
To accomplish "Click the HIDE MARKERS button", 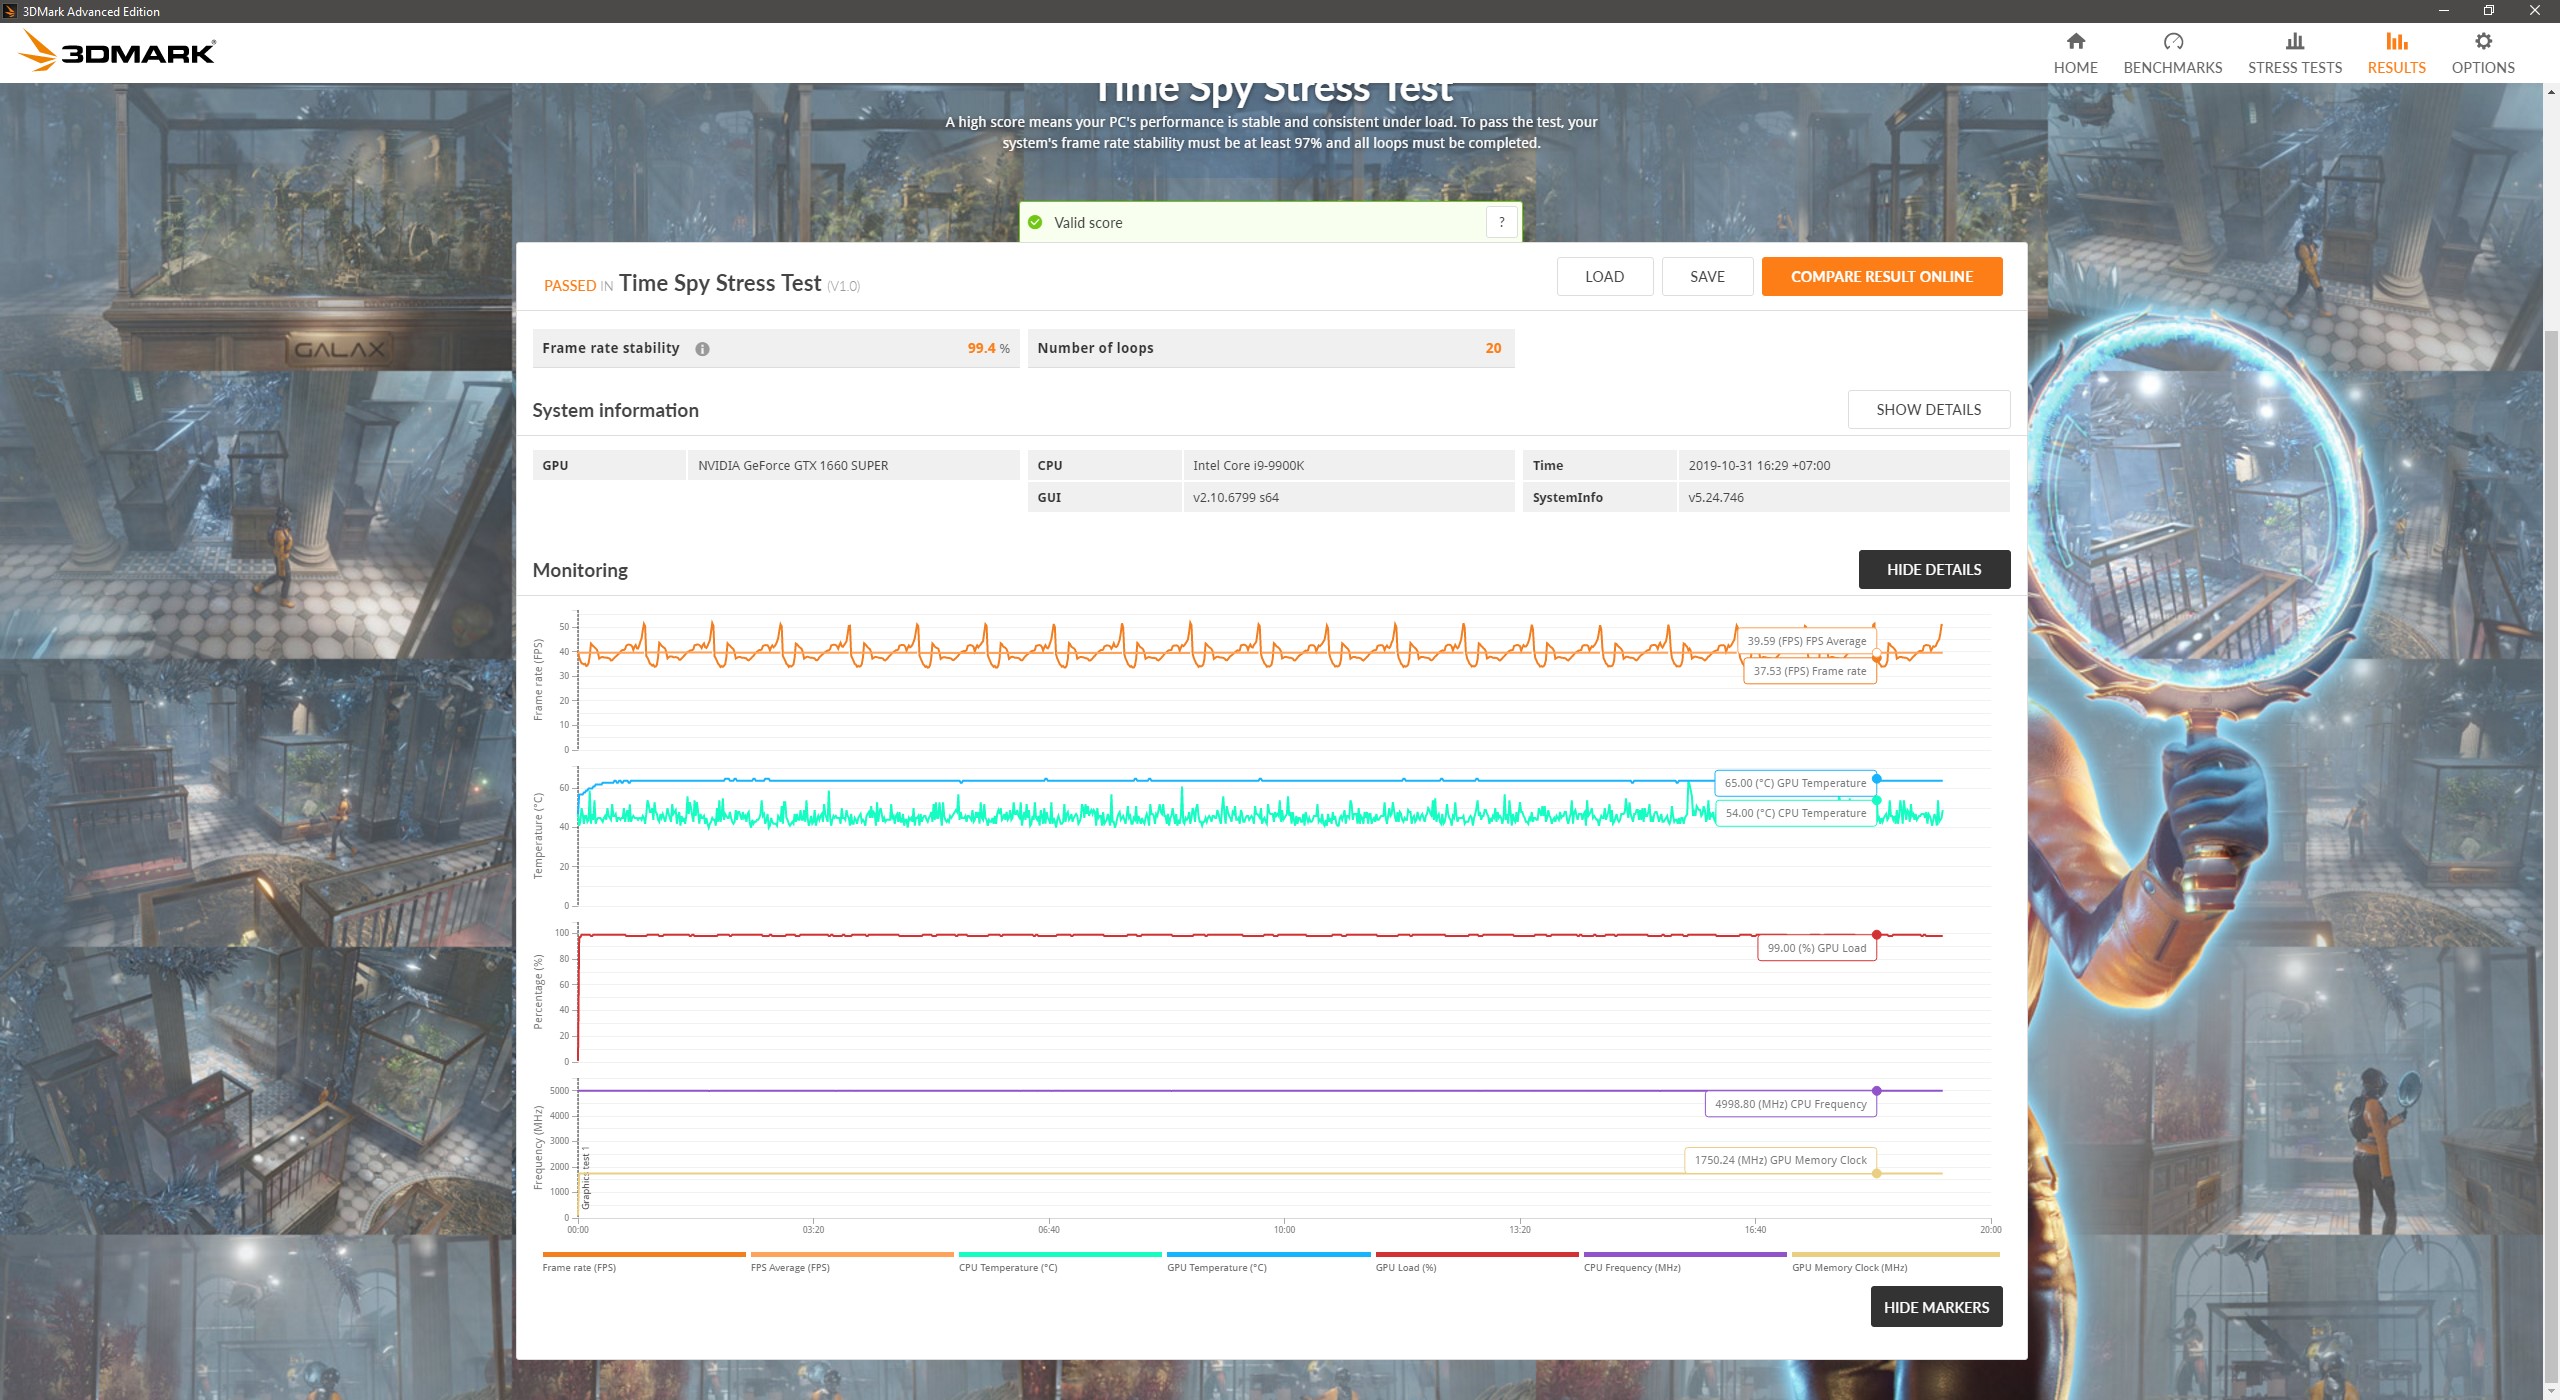I will [1936, 1307].
